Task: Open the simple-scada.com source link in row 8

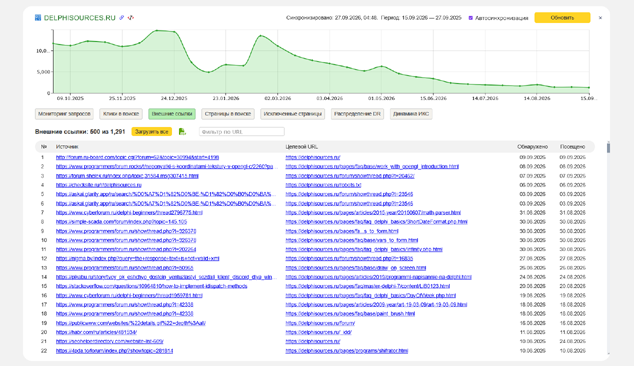Action: coord(121,222)
